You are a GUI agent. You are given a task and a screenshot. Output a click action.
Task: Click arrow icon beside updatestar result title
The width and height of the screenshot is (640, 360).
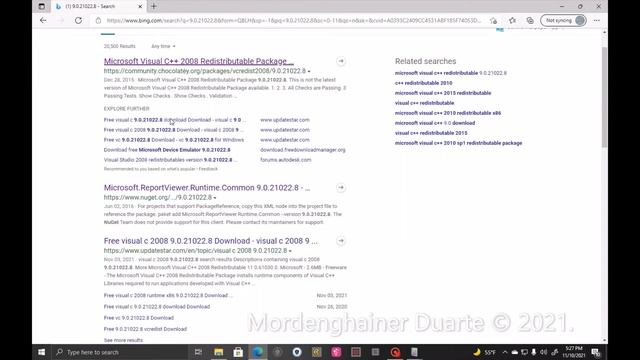click(341, 241)
